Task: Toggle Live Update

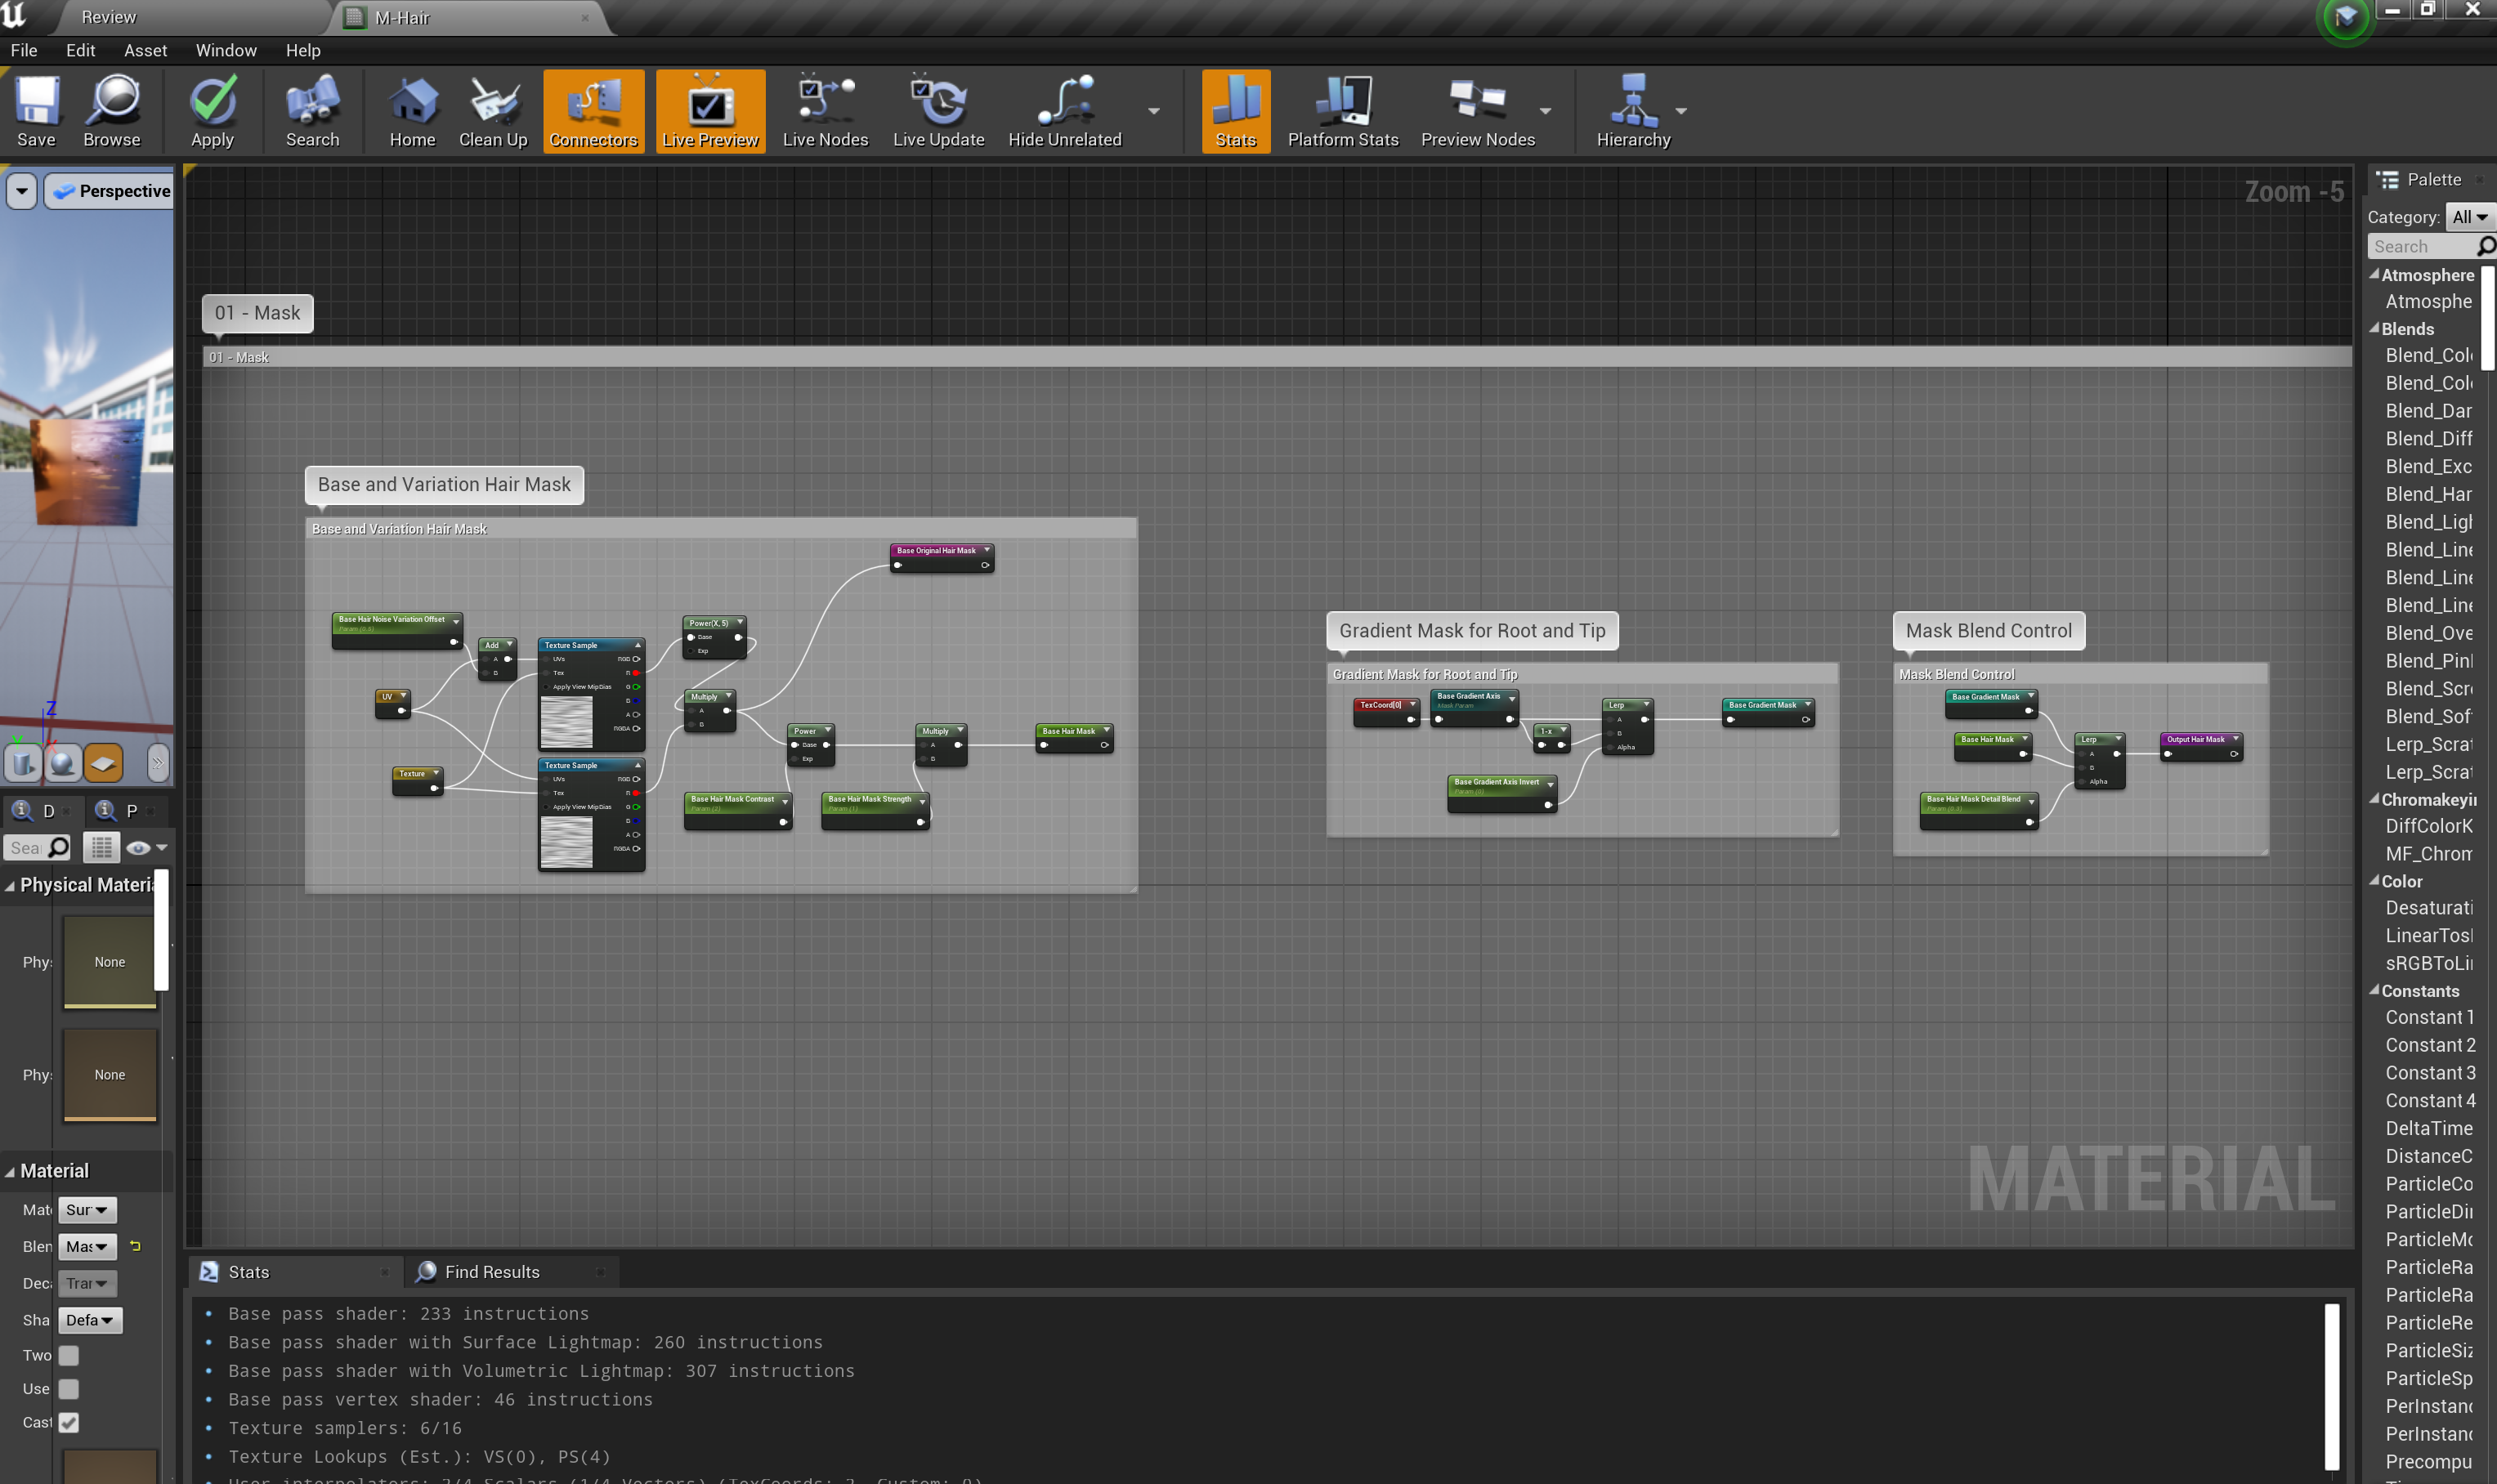Action: [938, 111]
